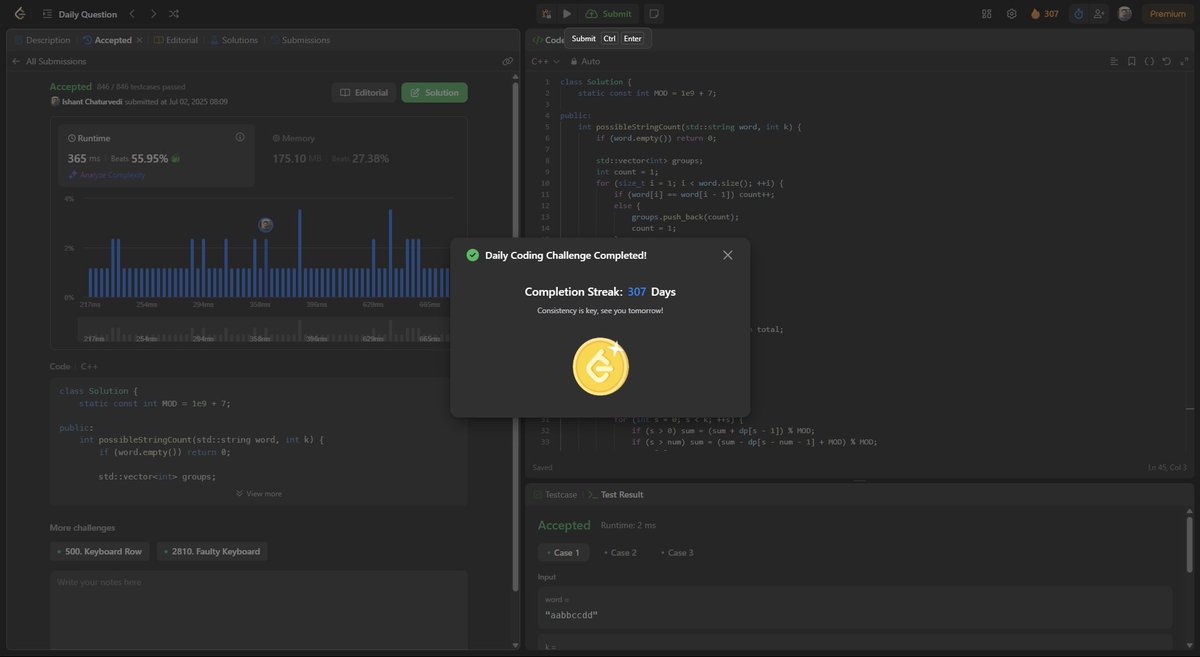Open the C++ language dropdown

pyautogui.click(x=545, y=61)
